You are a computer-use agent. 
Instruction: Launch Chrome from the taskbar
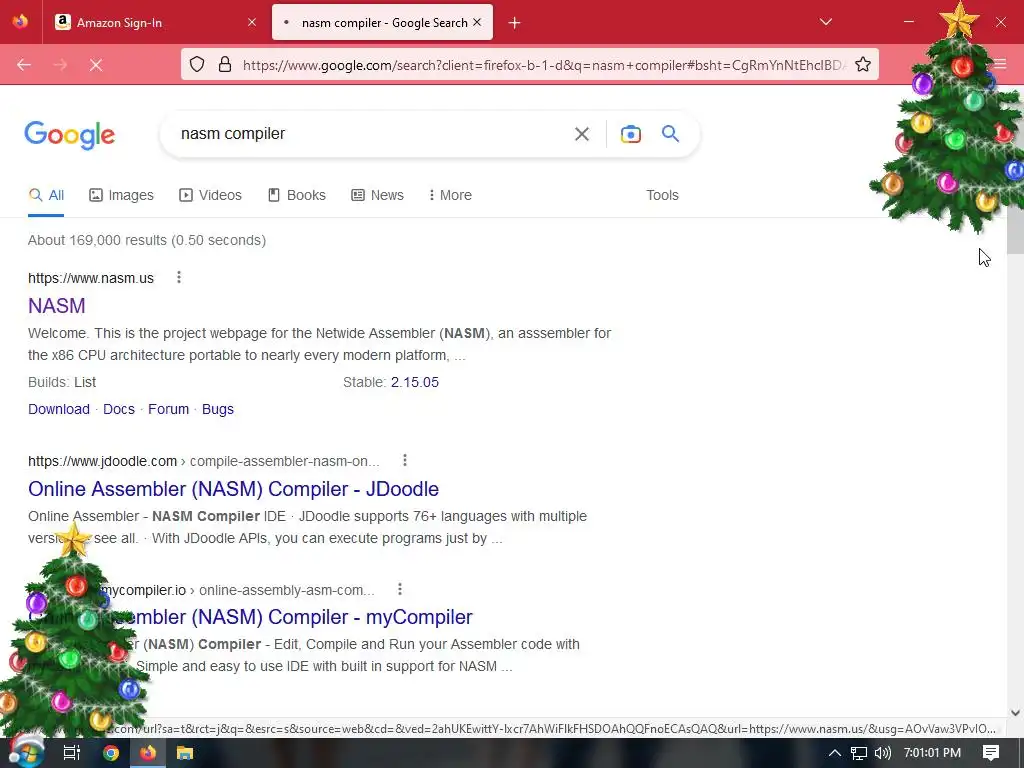pyautogui.click(x=111, y=753)
